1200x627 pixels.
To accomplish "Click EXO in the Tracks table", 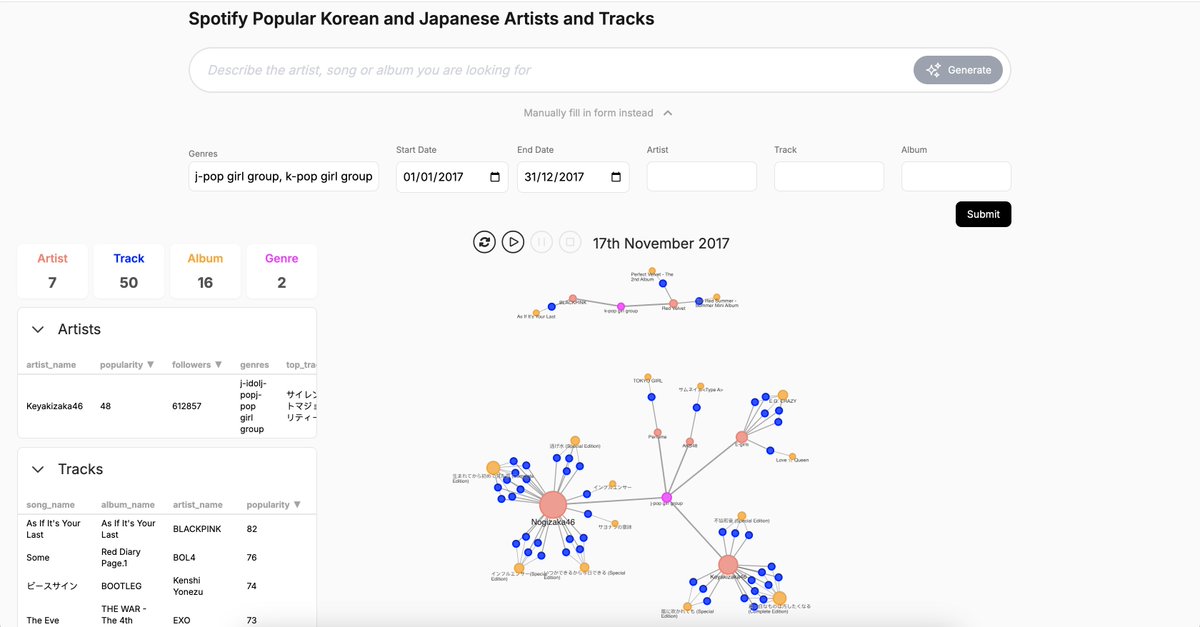I will [x=182, y=620].
